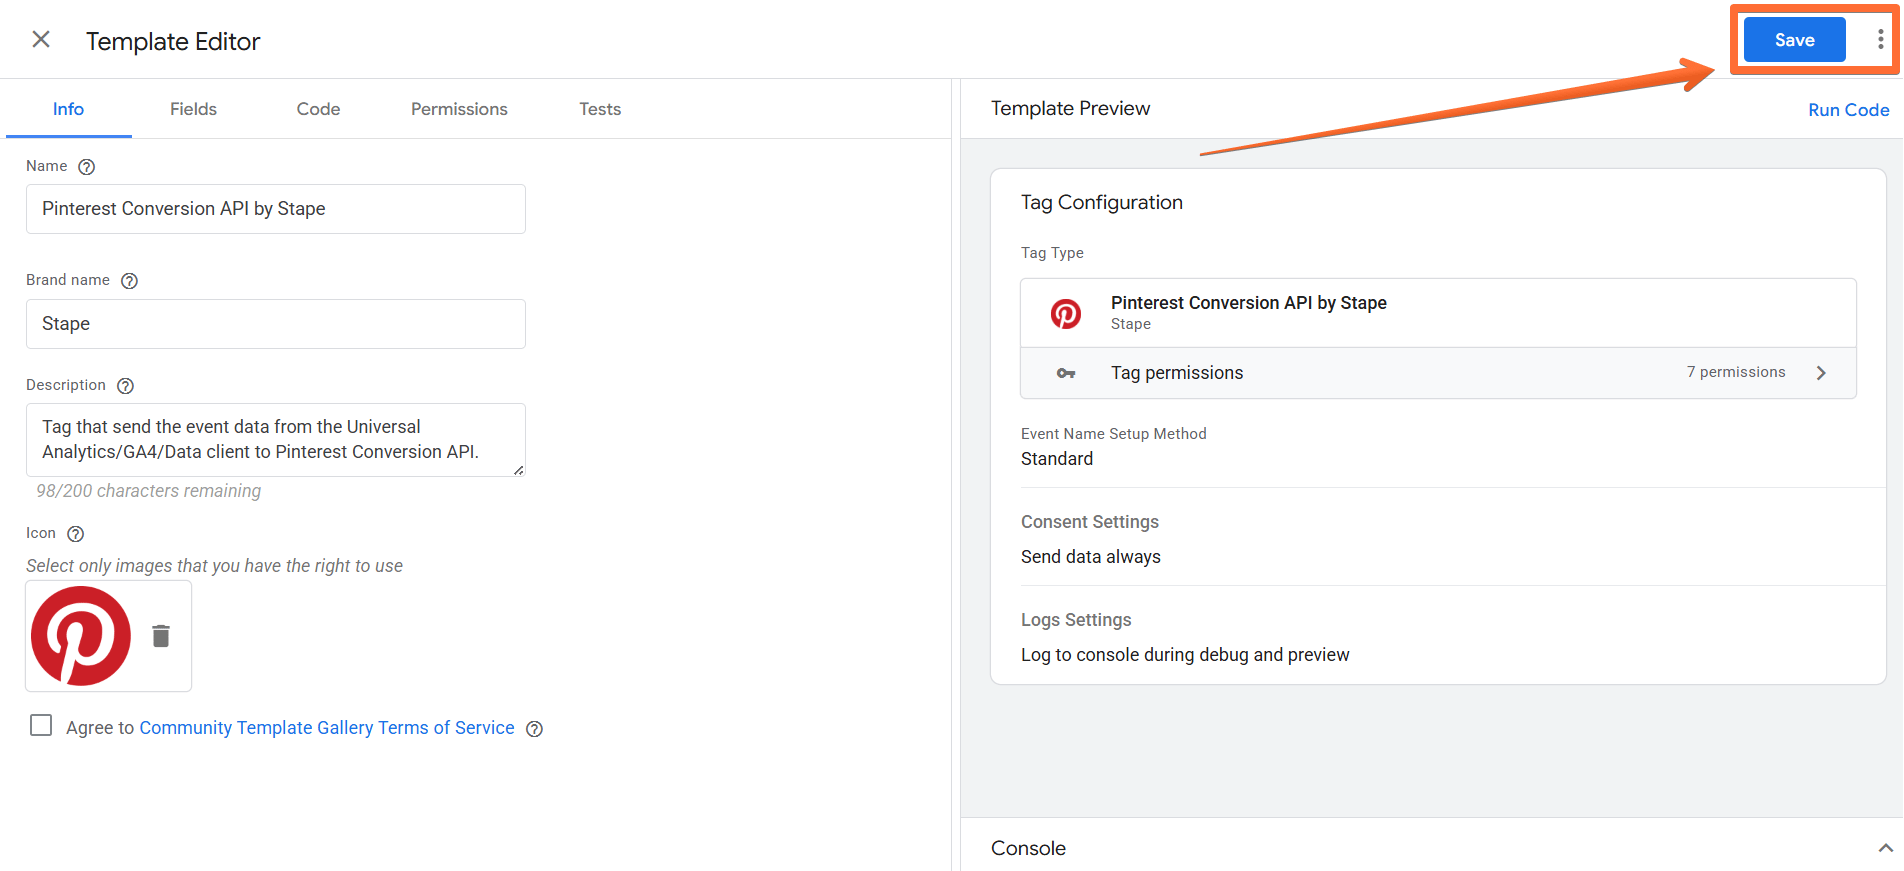Check the Agree to Terms of Service checkbox

(41, 725)
